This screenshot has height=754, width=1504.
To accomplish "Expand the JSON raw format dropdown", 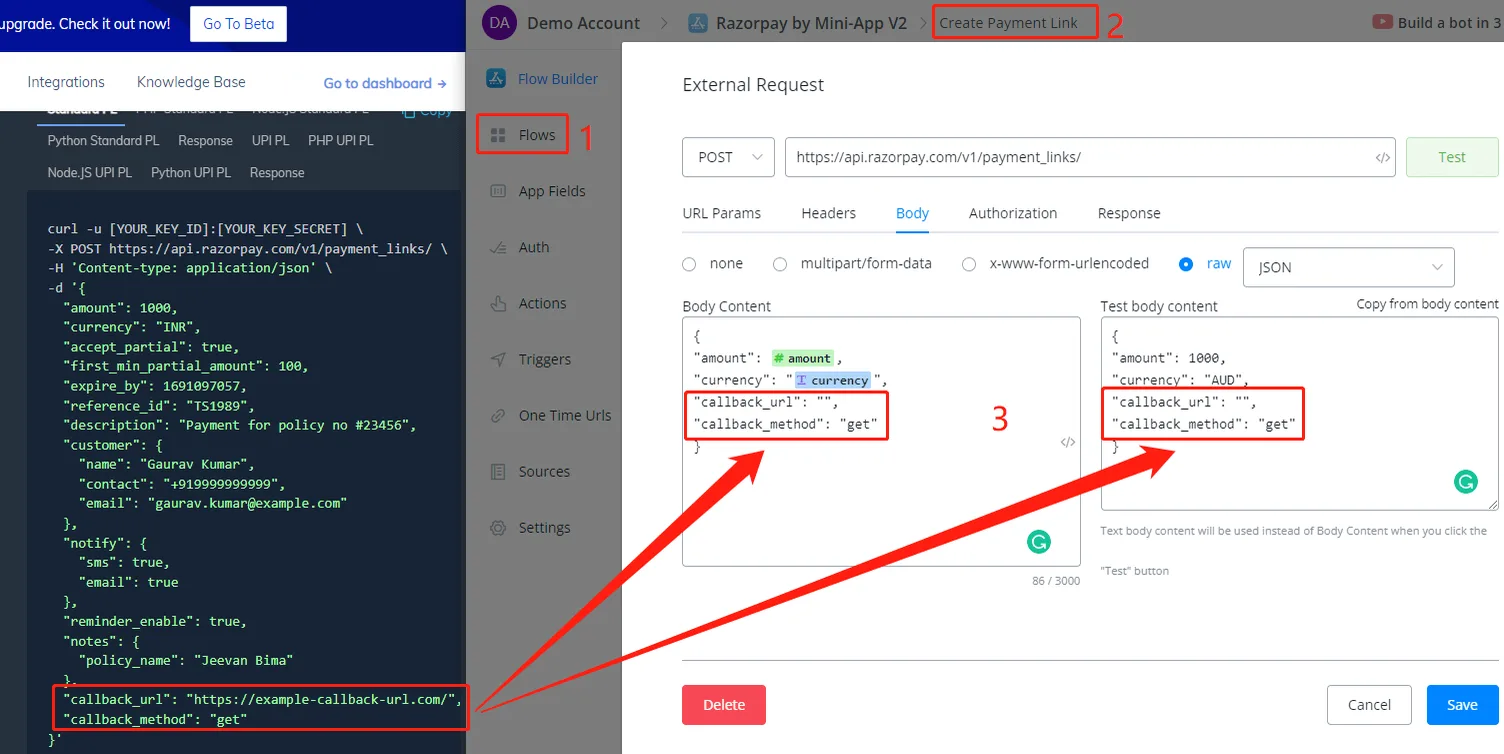I will [x=1348, y=267].
